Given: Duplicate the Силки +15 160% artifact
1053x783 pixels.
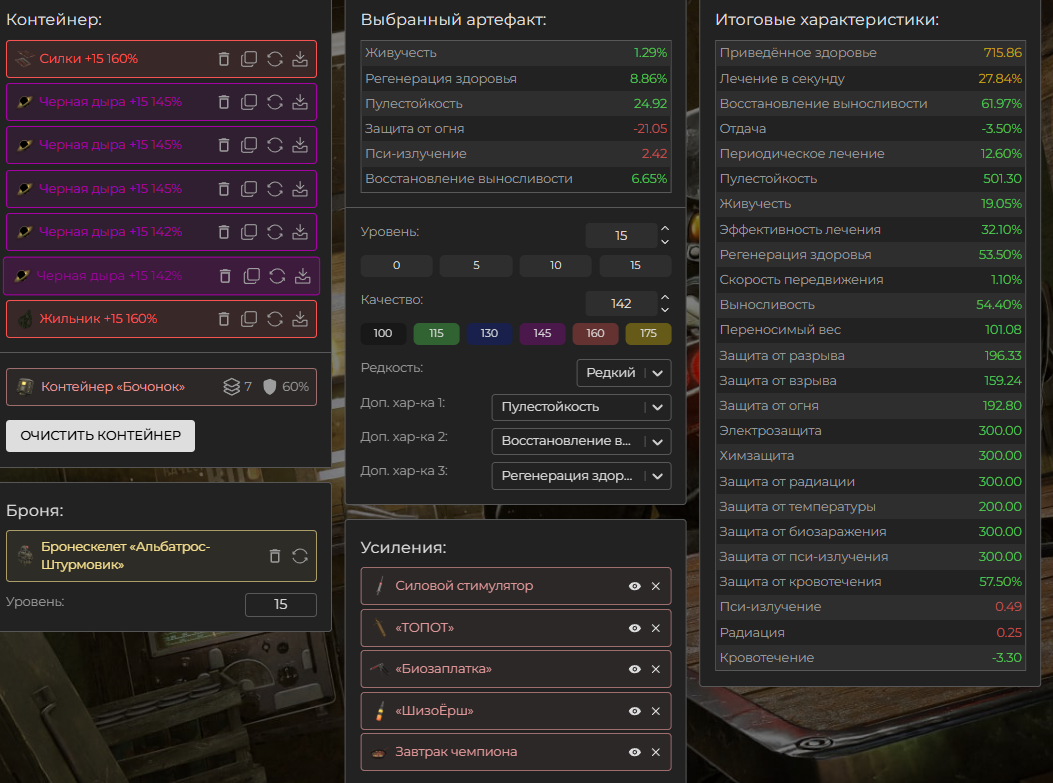Looking at the screenshot, I should coord(249,59).
